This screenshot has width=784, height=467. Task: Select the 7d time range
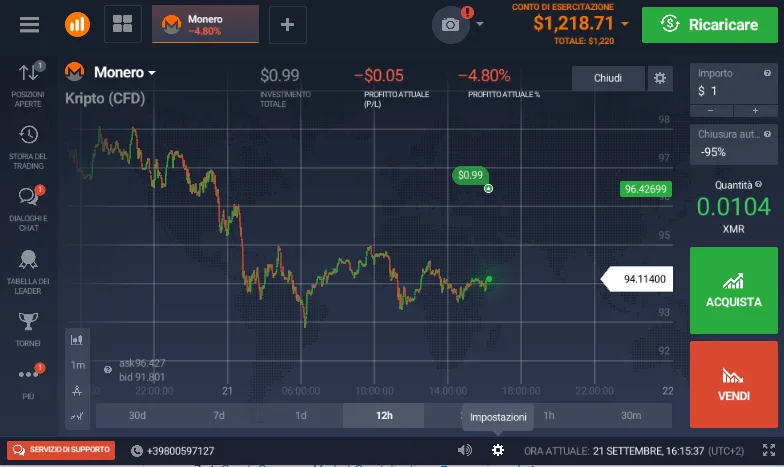pyautogui.click(x=219, y=416)
